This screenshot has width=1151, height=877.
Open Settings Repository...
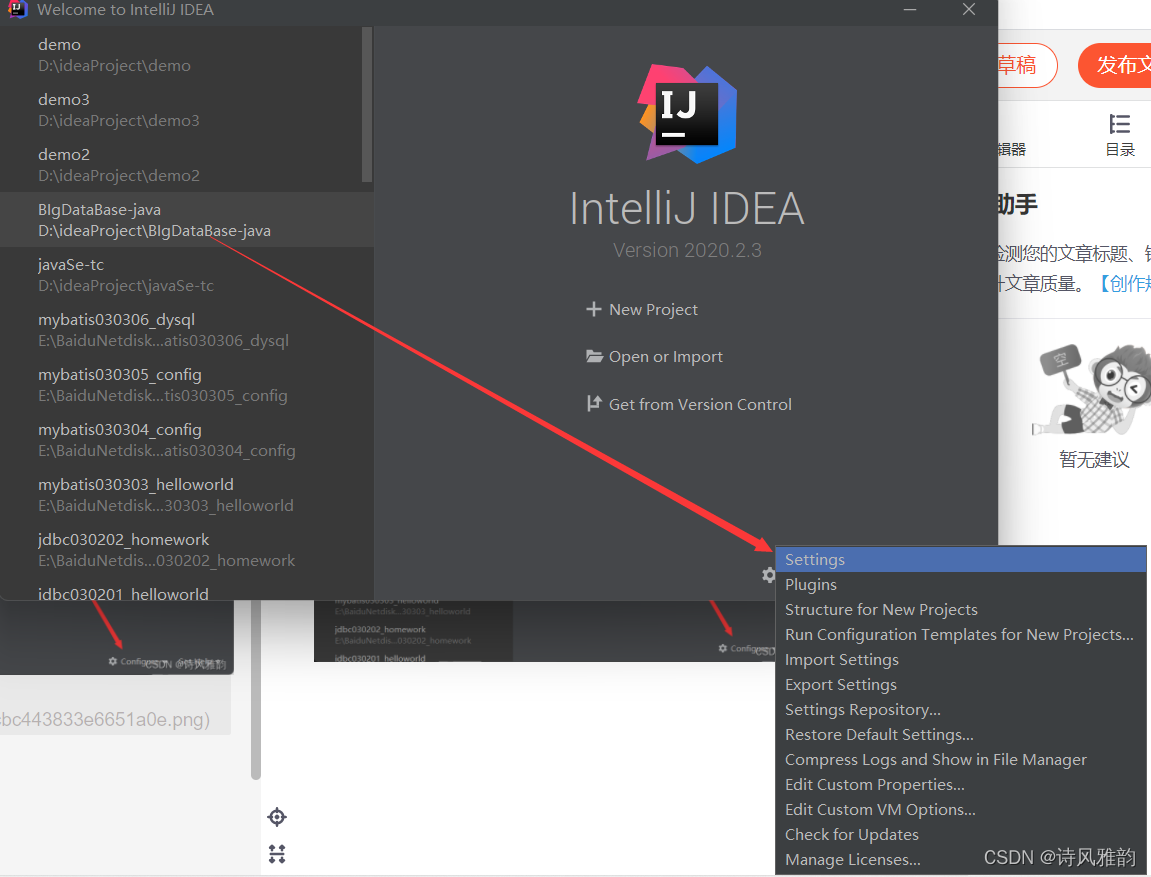click(x=961, y=709)
